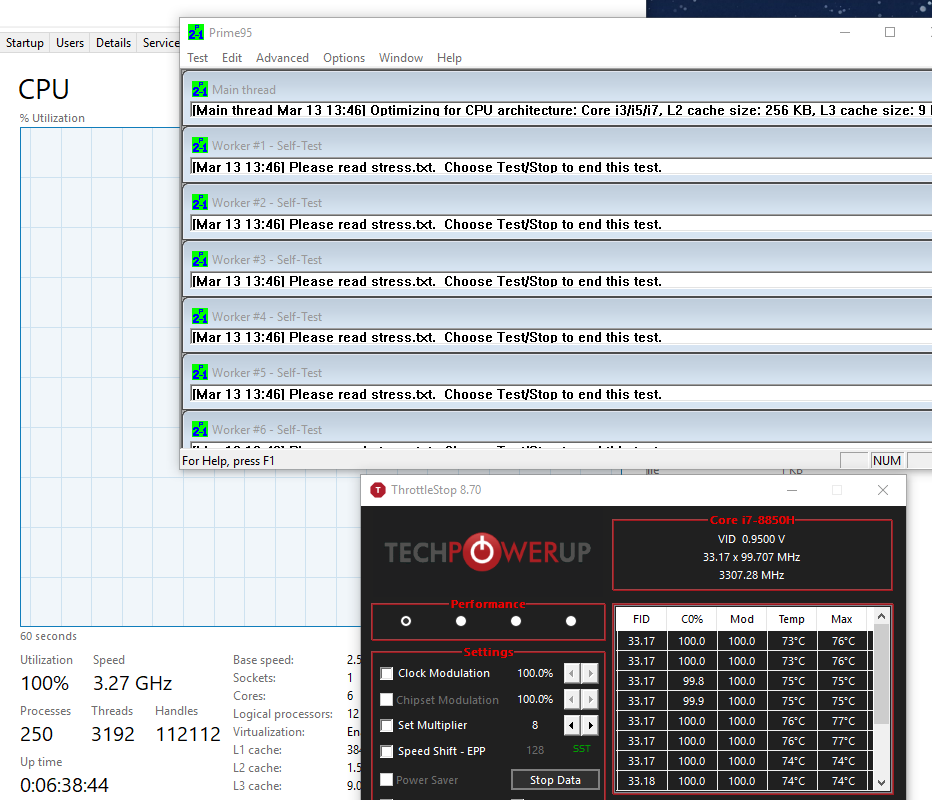Click the 99.8 C0% cell
Image resolution: width=932 pixels, height=800 pixels.
coord(692,681)
